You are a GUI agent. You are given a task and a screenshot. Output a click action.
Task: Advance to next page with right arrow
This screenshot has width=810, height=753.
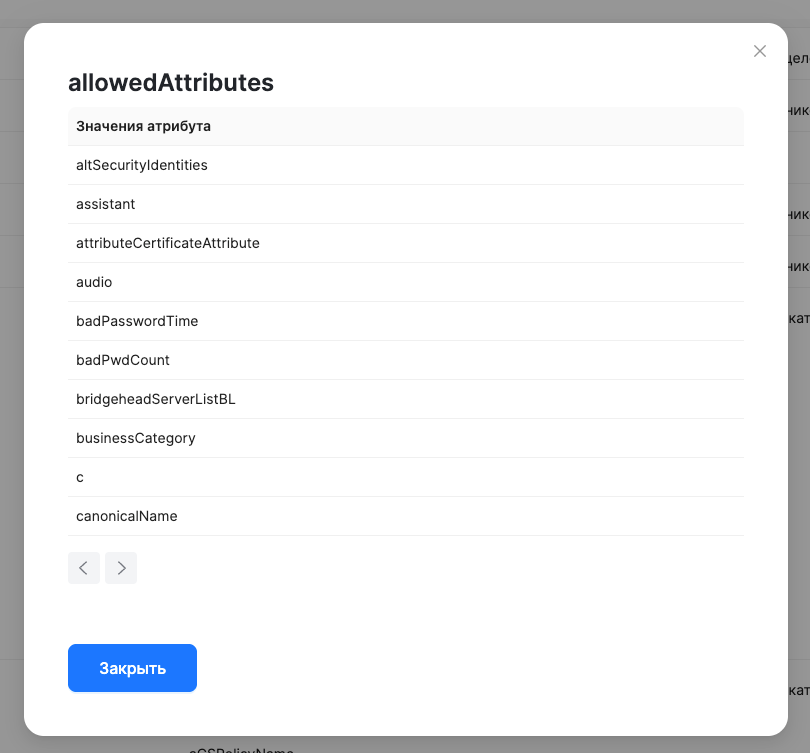click(121, 567)
